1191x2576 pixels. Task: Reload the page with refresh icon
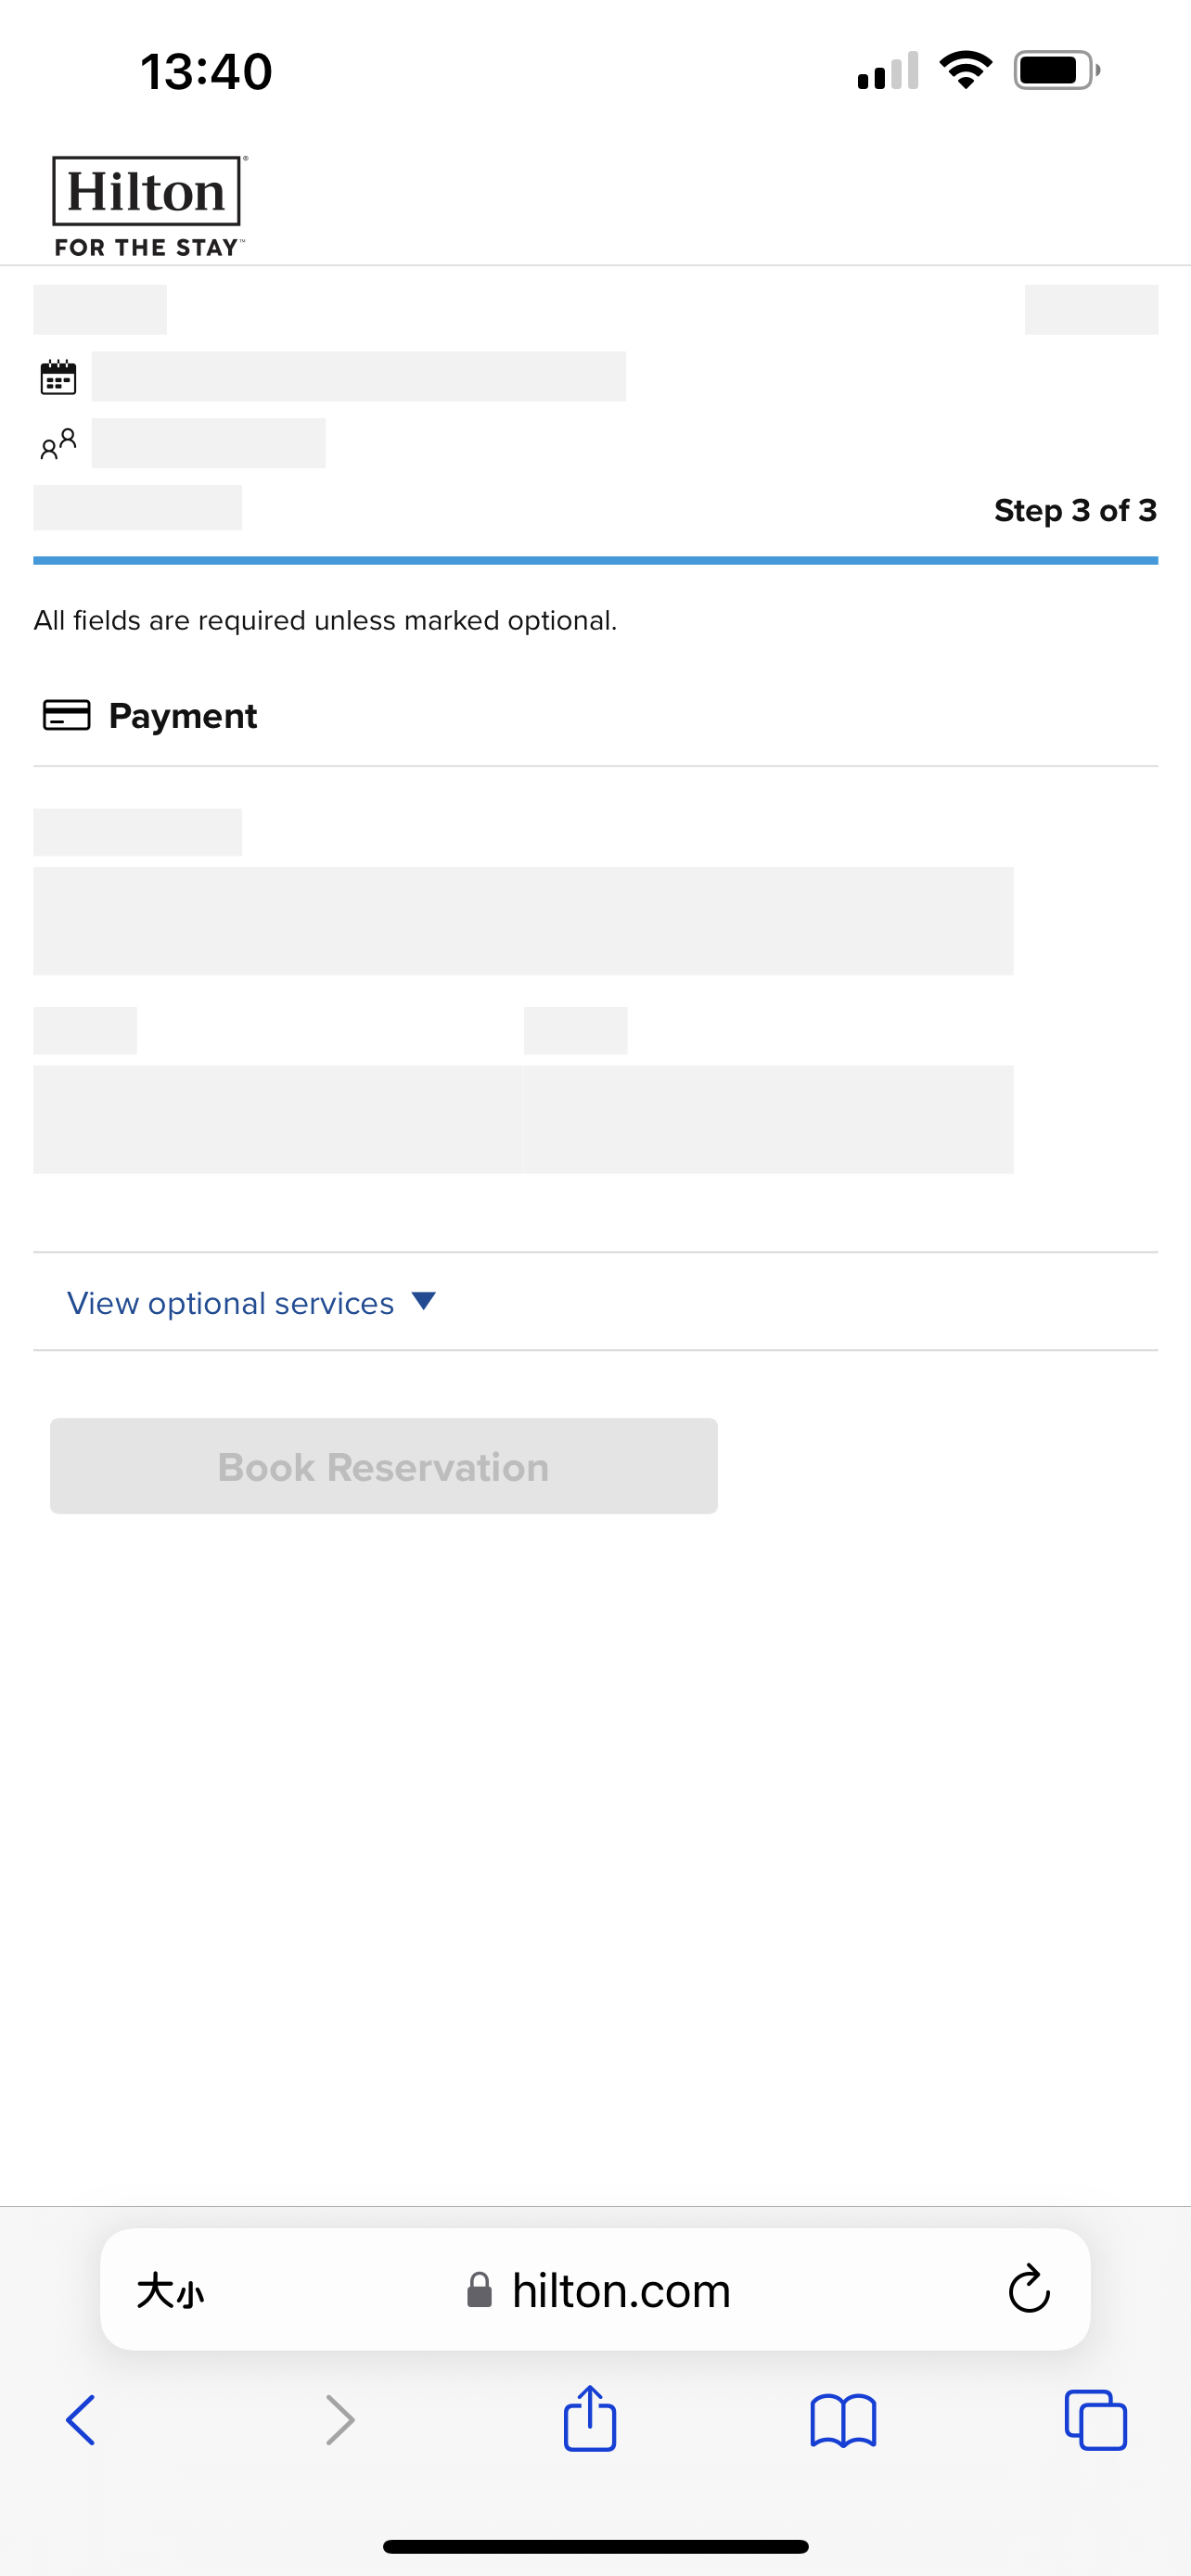[x=1029, y=2289]
